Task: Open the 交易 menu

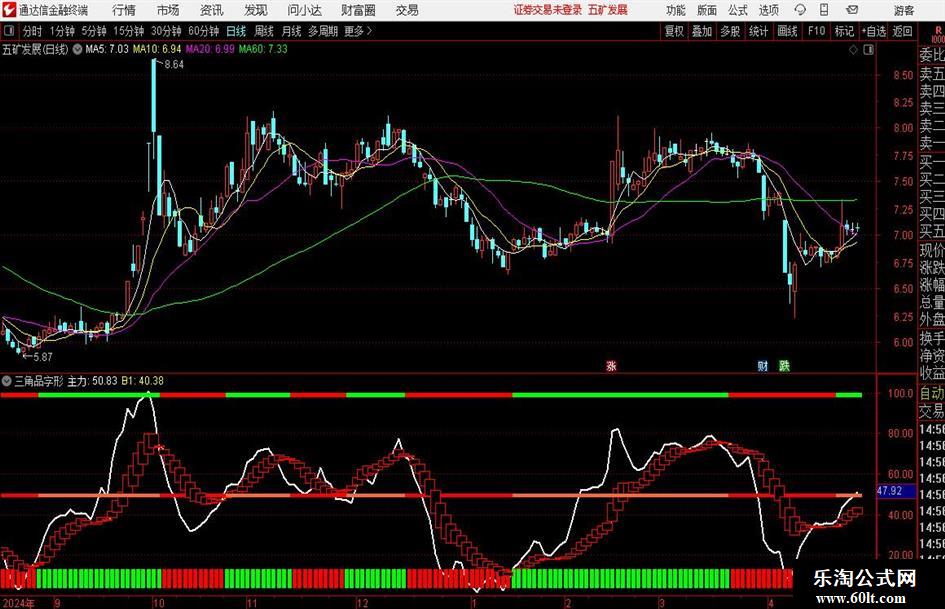Action: coord(407,10)
